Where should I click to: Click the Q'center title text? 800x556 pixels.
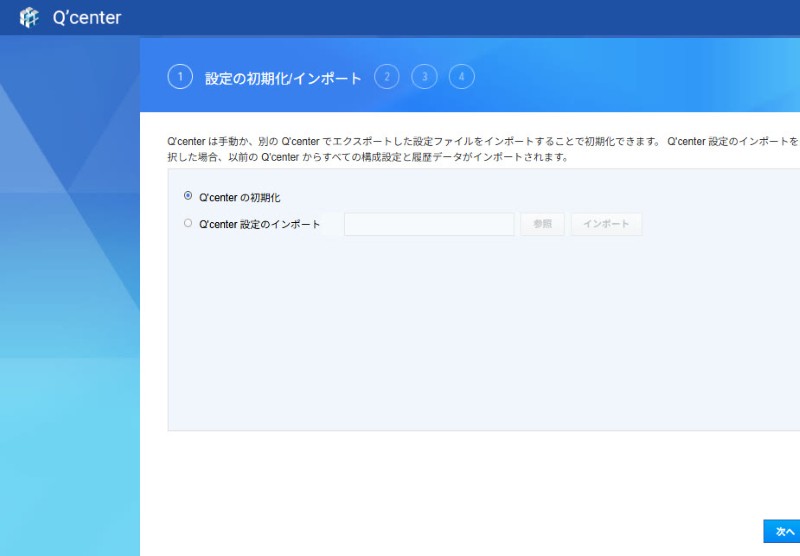(87, 18)
